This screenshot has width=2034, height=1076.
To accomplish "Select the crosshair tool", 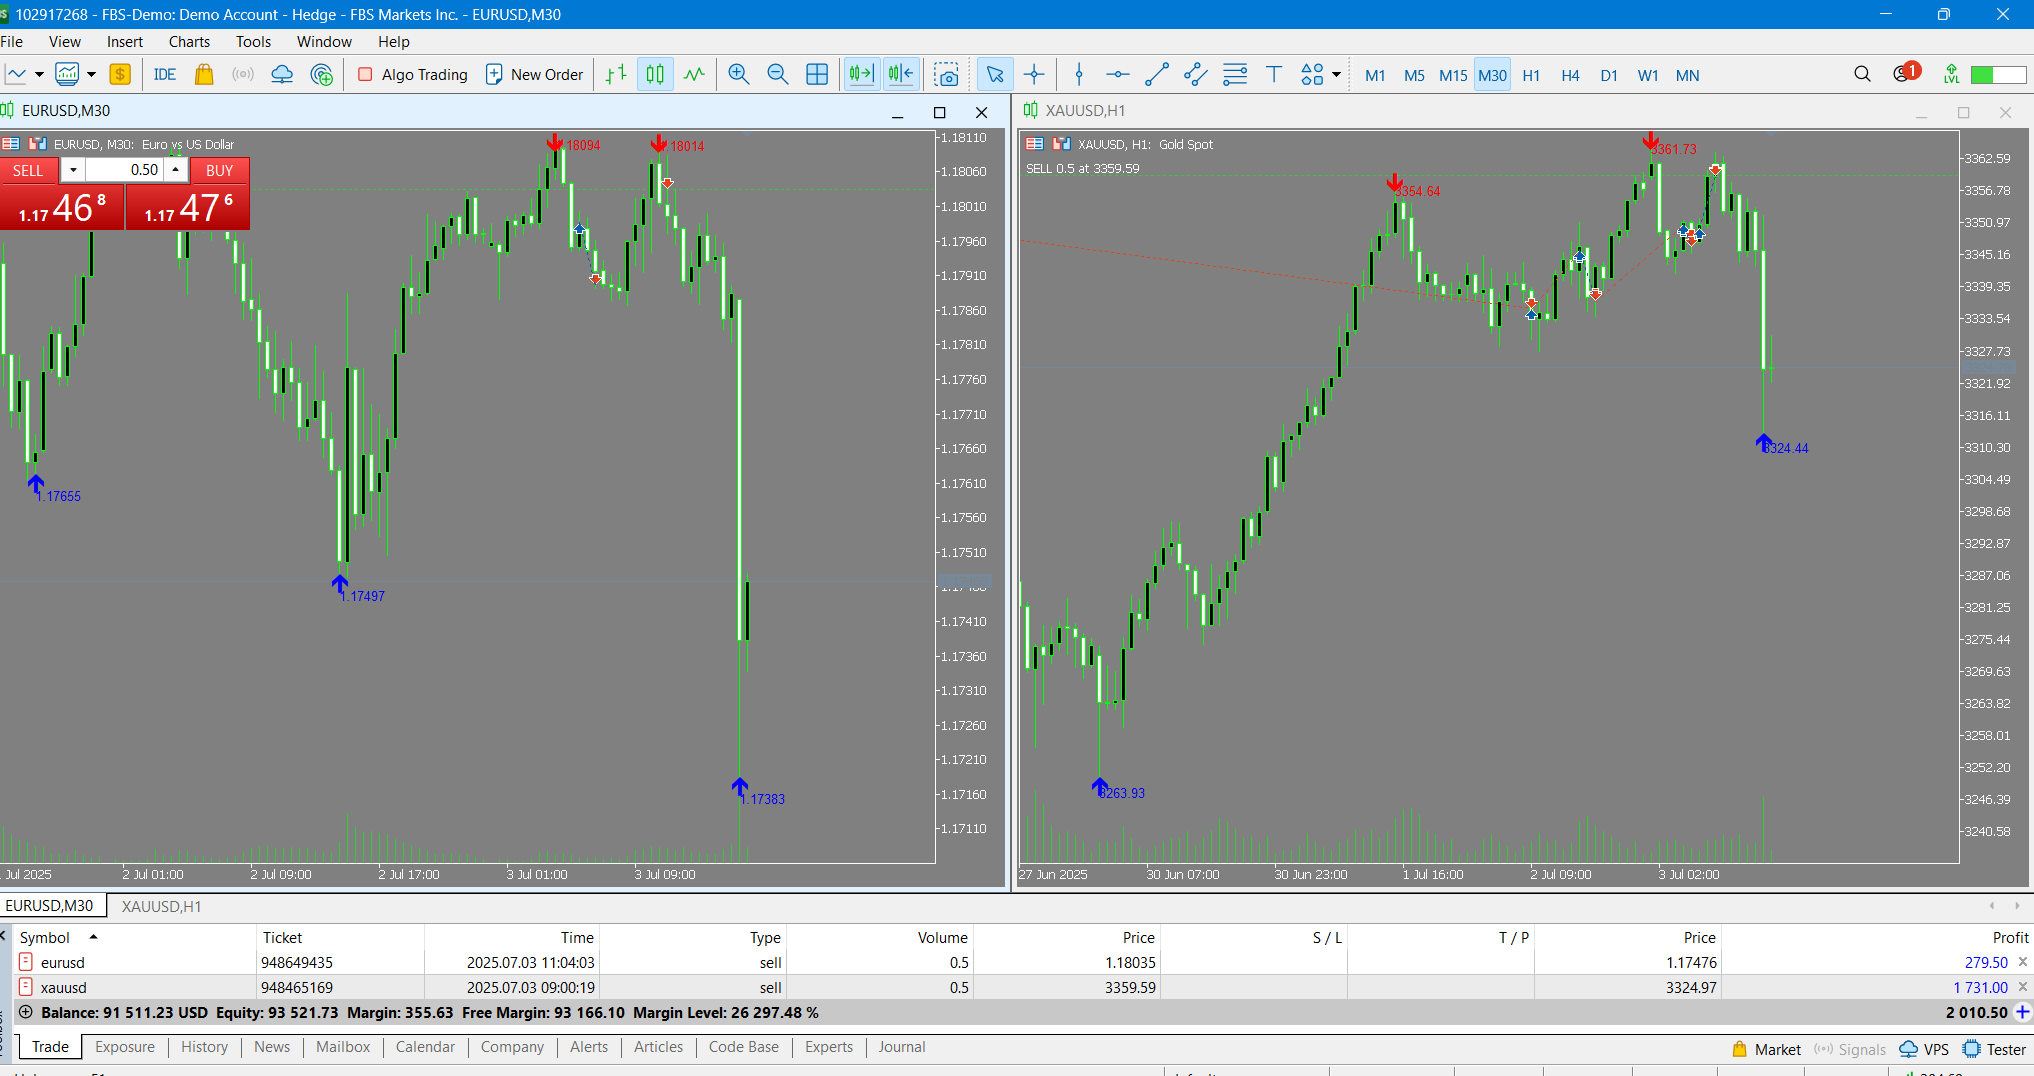I will click(x=1034, y=75).
